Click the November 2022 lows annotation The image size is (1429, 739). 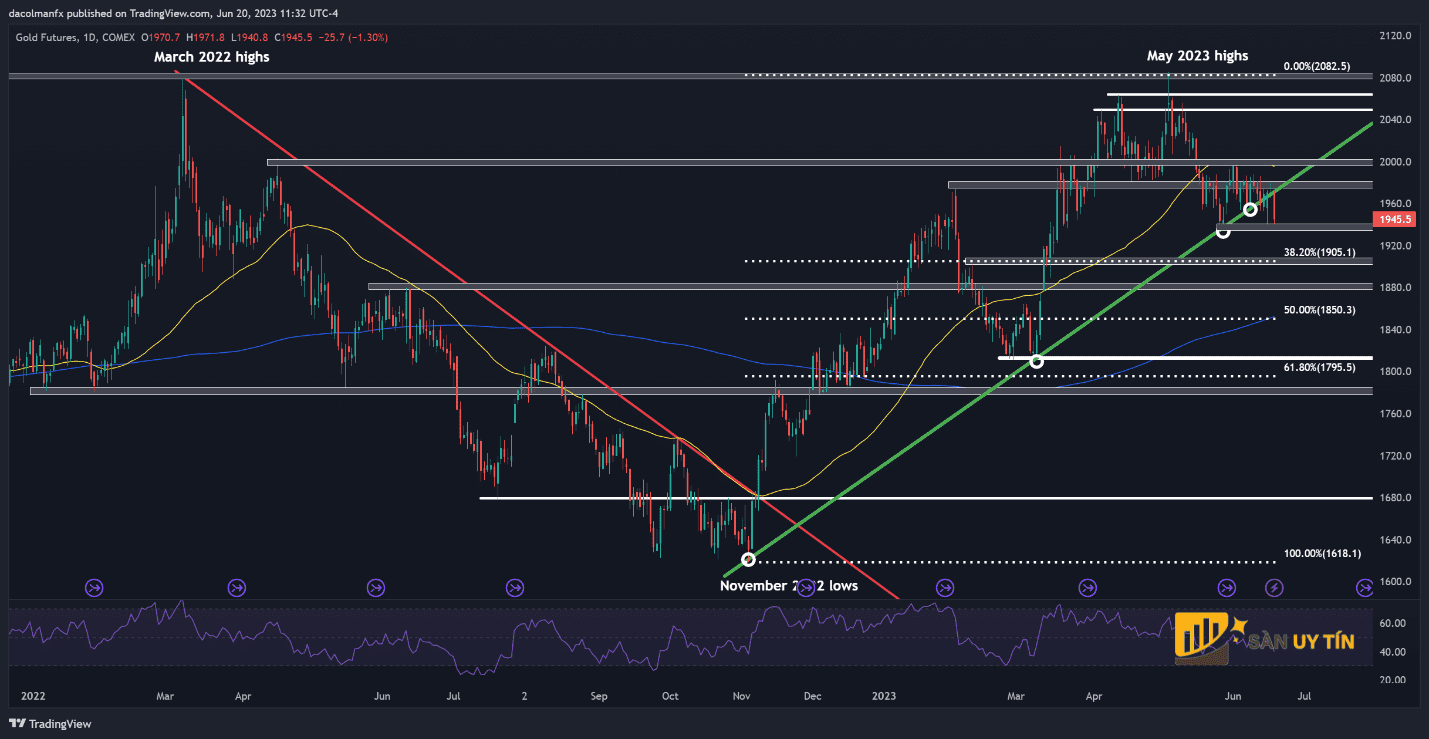(x=788, y=586)
